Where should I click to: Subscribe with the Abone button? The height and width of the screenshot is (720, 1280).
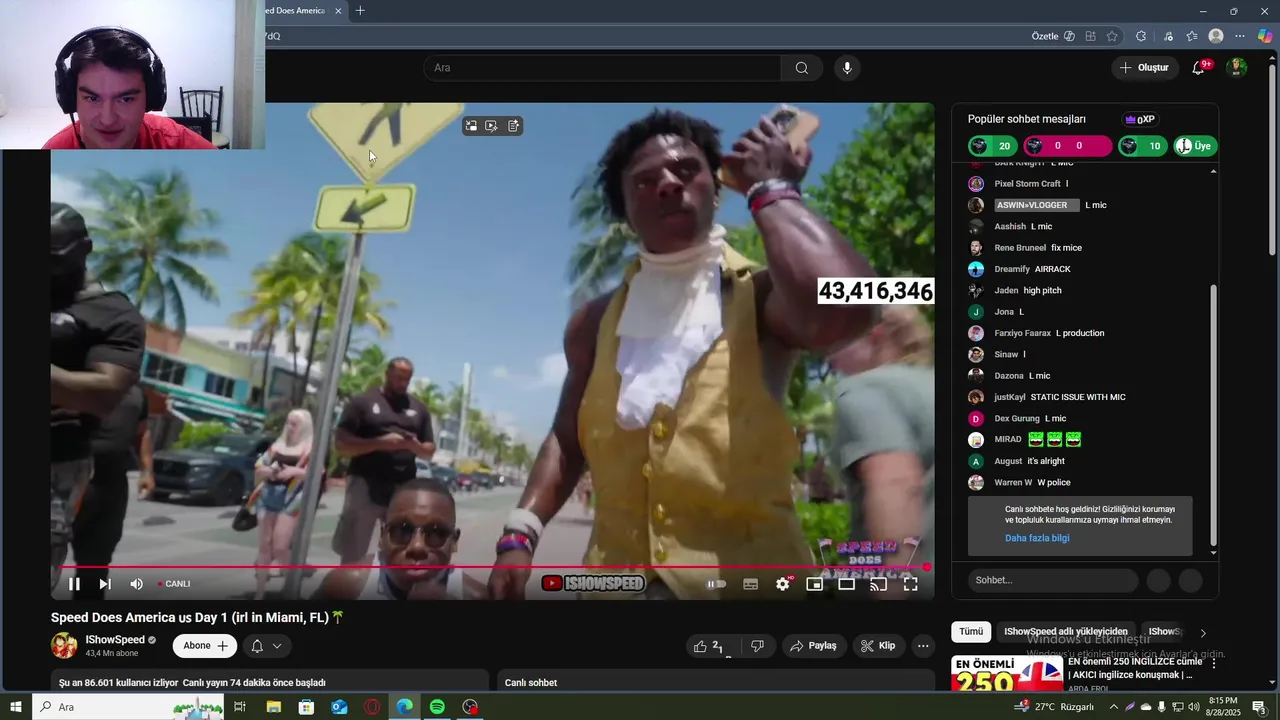(x=205, y=646)
